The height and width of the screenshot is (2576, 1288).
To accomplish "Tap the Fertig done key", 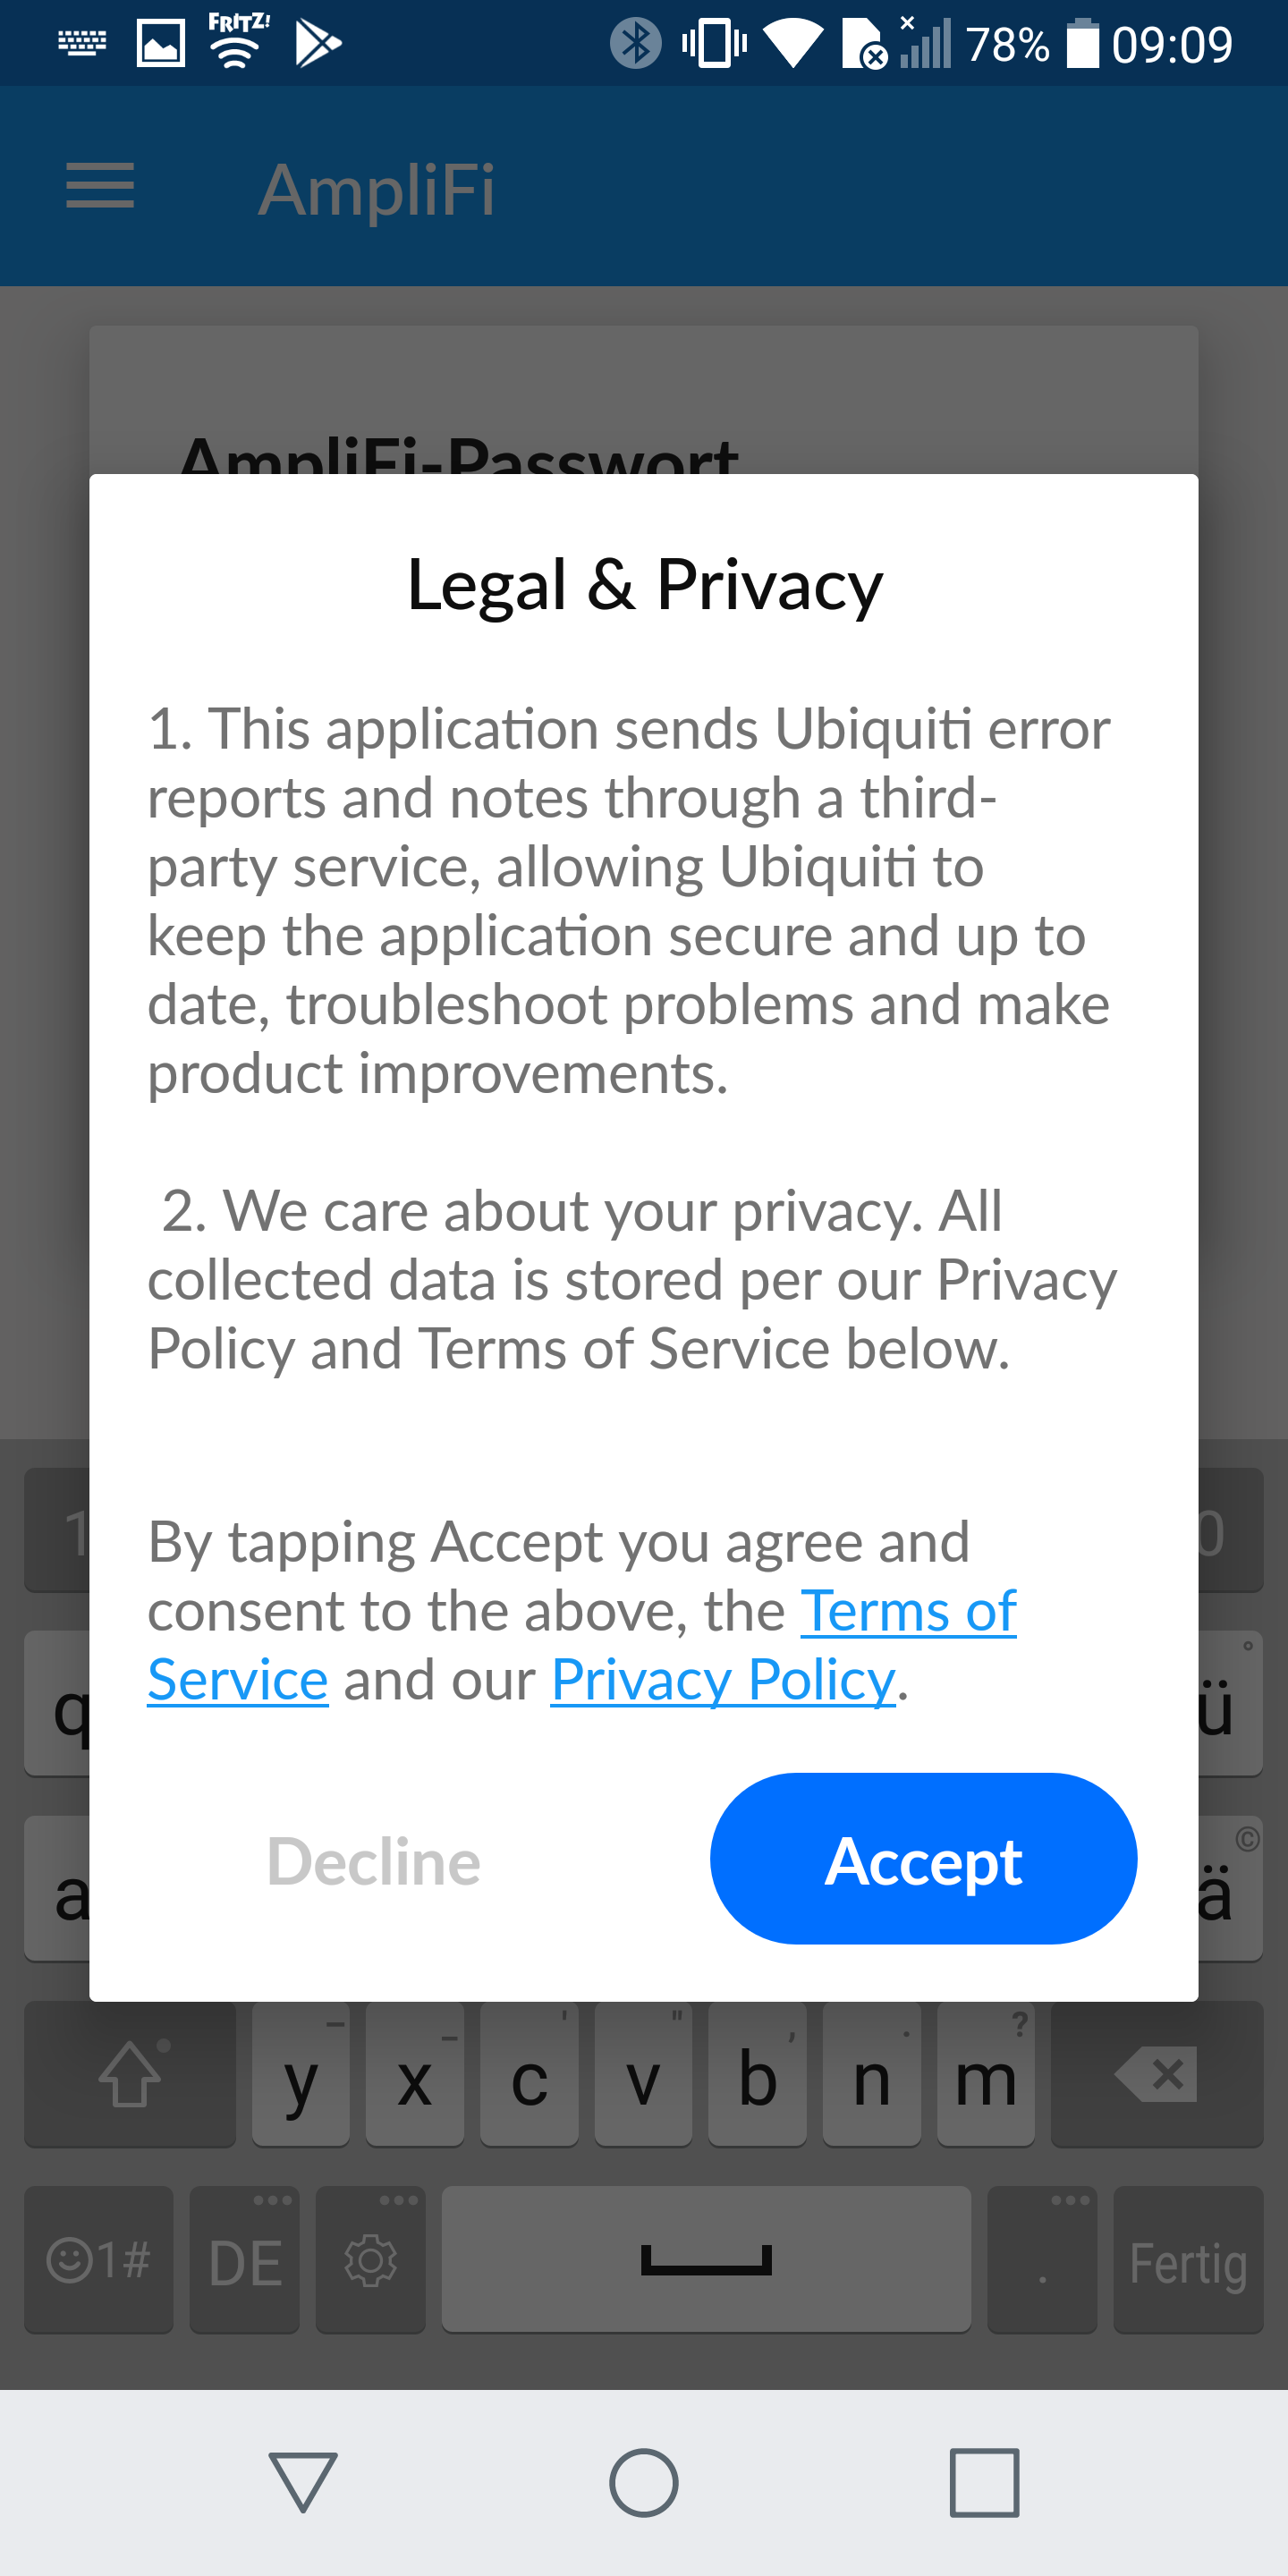I will pyautogui.click(x=1187, y=2260).
